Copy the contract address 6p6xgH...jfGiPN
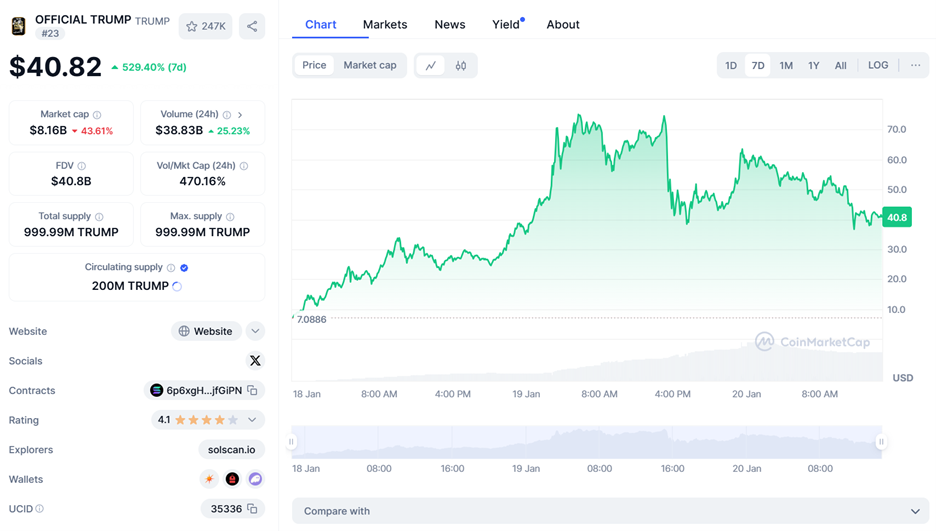This screenshot has height=531, width=936. [253, 390]
